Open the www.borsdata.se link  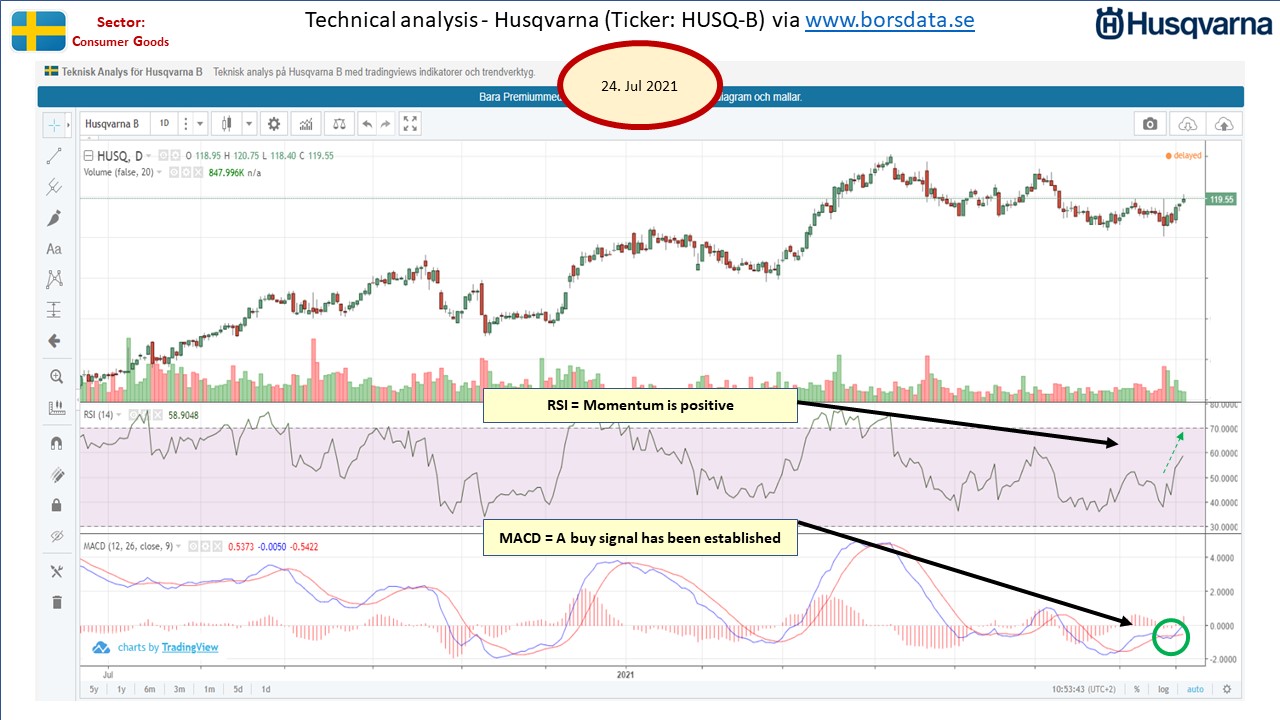click(x=889, y=20)
